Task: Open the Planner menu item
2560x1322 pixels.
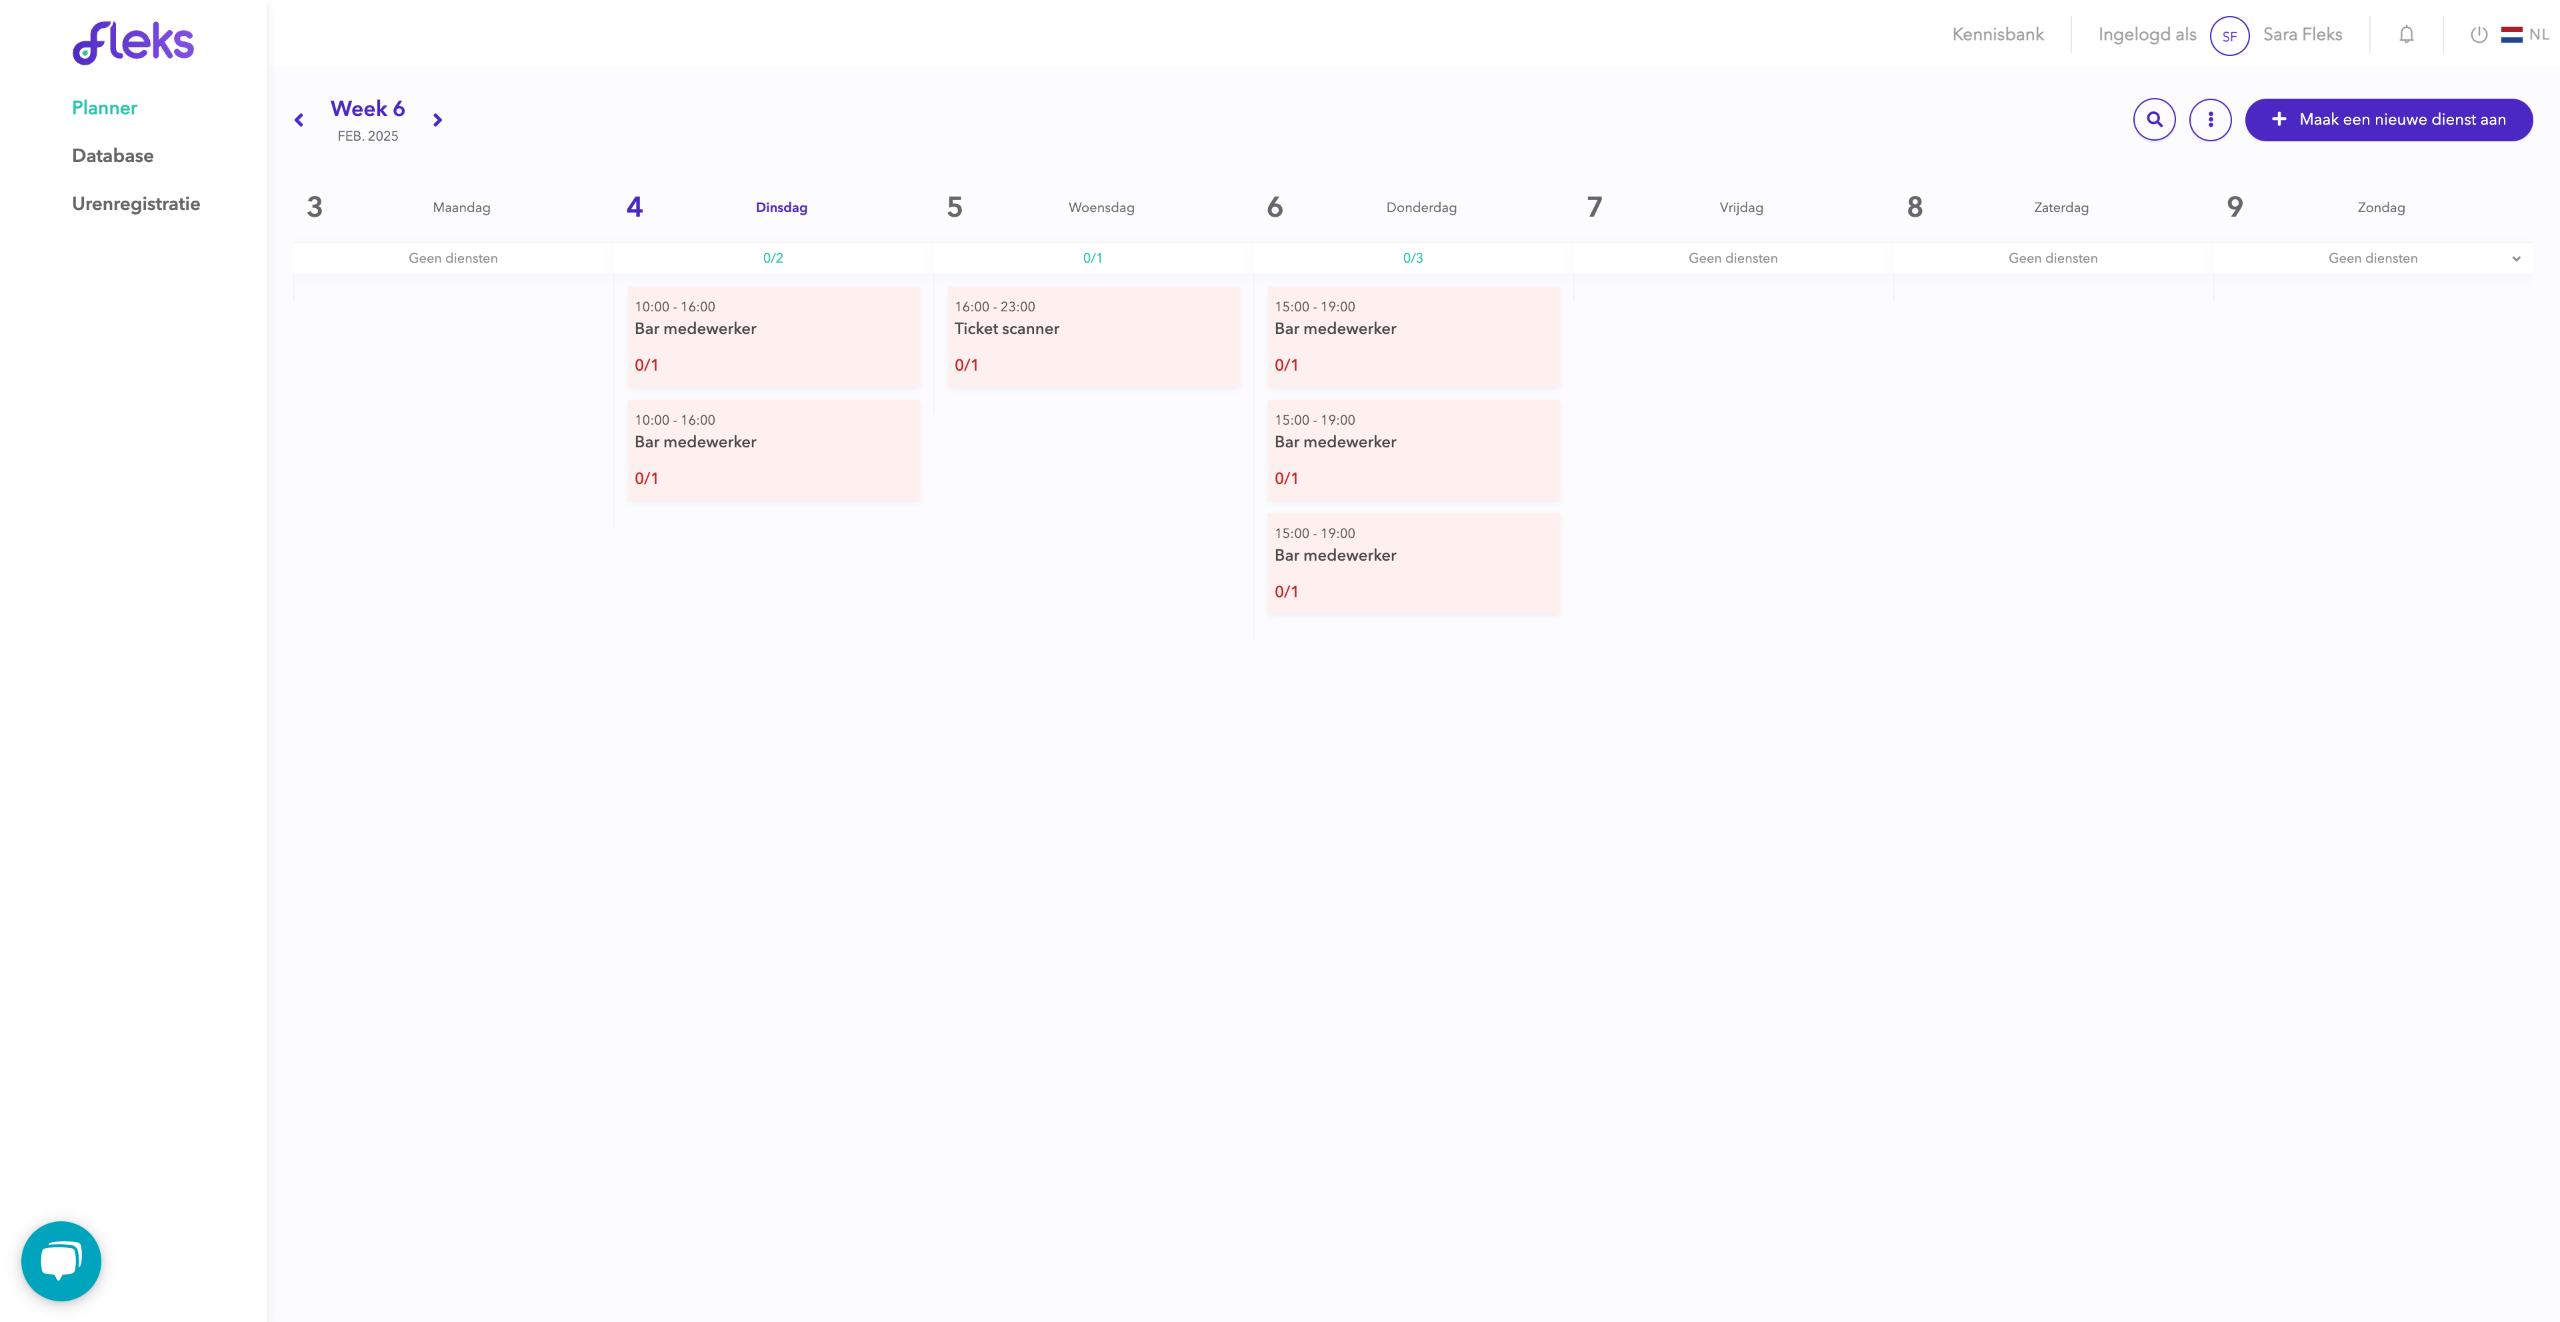Action: pyautogui.click(x=104, y=108)
